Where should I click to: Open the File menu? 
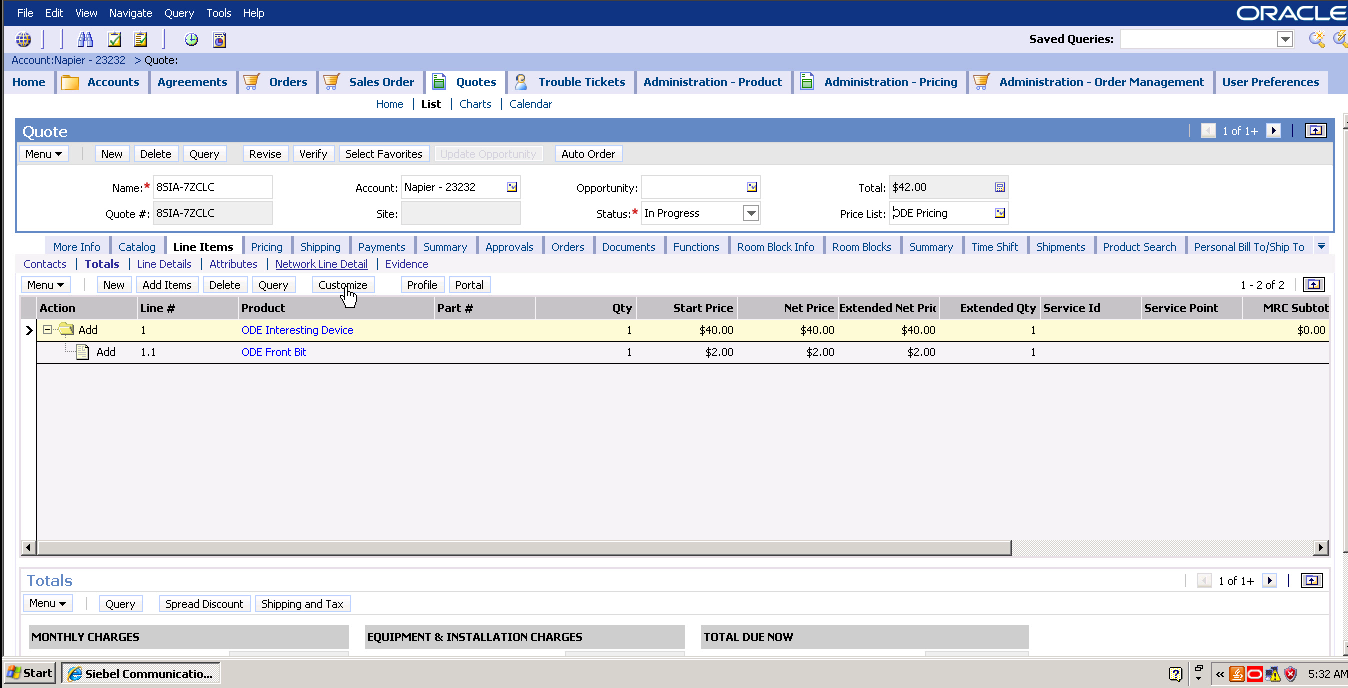coord(25,13)
